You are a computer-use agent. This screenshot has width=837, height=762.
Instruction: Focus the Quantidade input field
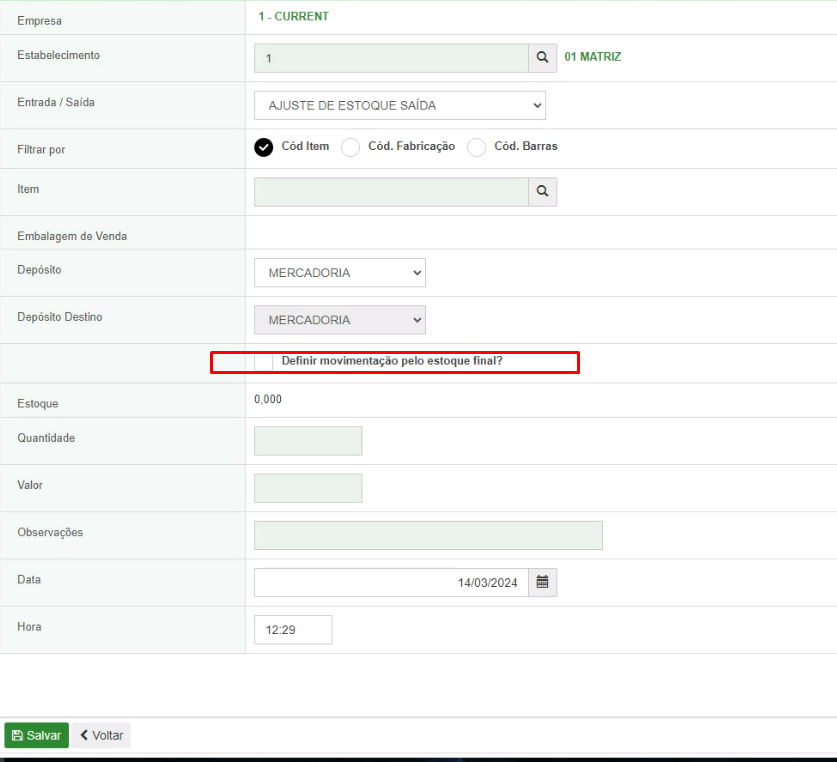[x=308, y=441]
